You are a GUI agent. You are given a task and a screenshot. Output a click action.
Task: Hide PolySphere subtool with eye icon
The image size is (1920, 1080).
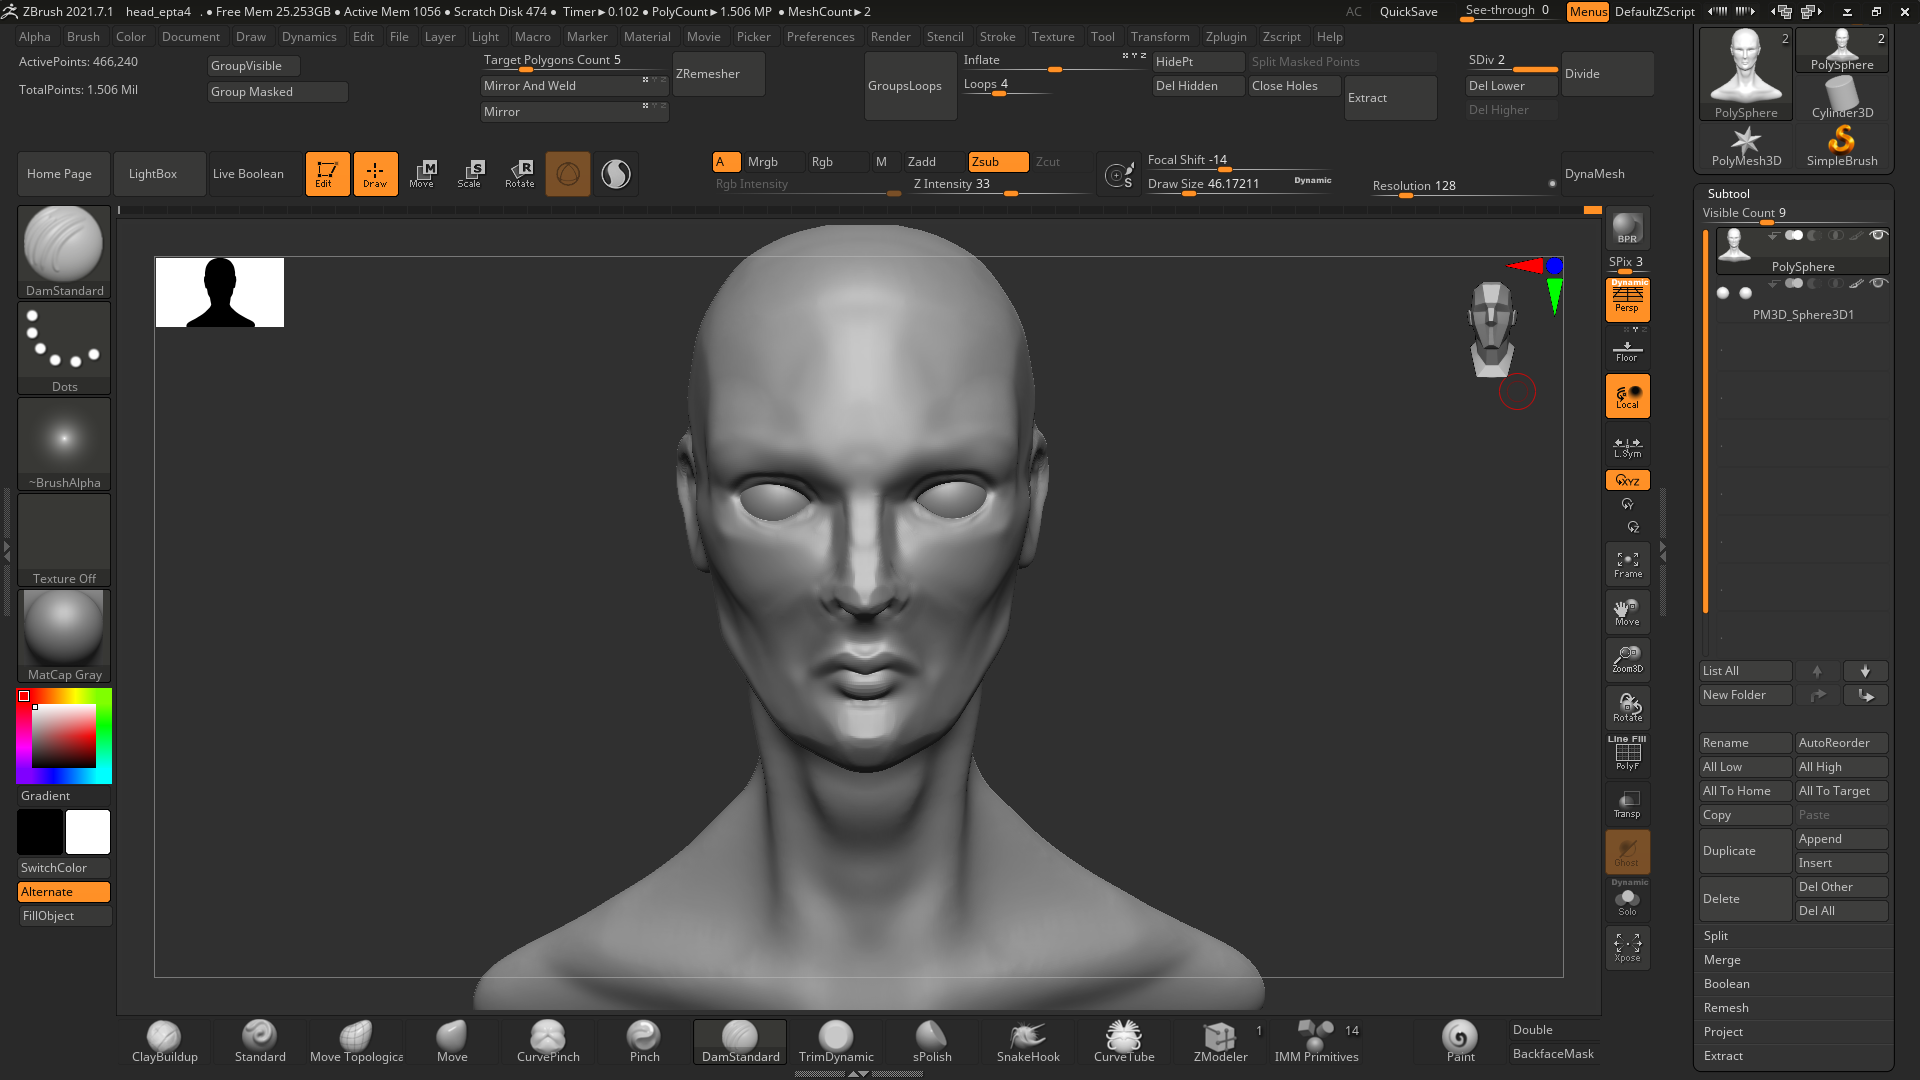[x=1878, y=236]
